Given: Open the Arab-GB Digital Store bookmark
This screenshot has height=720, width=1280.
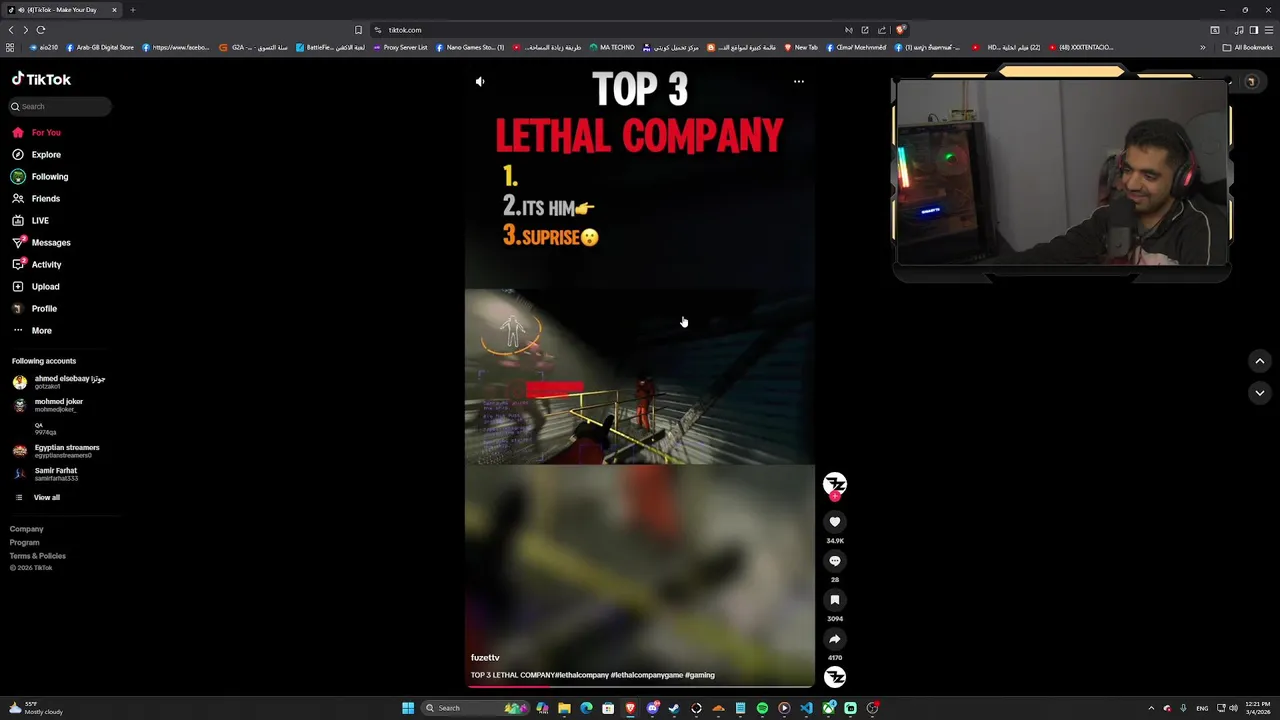Looking at the screenshot, I should click(x=99, y=47).
